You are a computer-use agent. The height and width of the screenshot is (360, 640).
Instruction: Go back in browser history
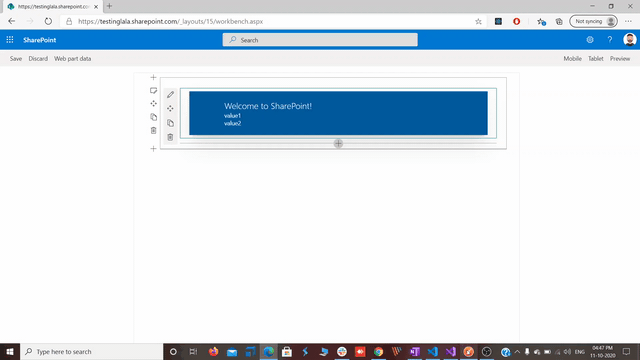11,21
